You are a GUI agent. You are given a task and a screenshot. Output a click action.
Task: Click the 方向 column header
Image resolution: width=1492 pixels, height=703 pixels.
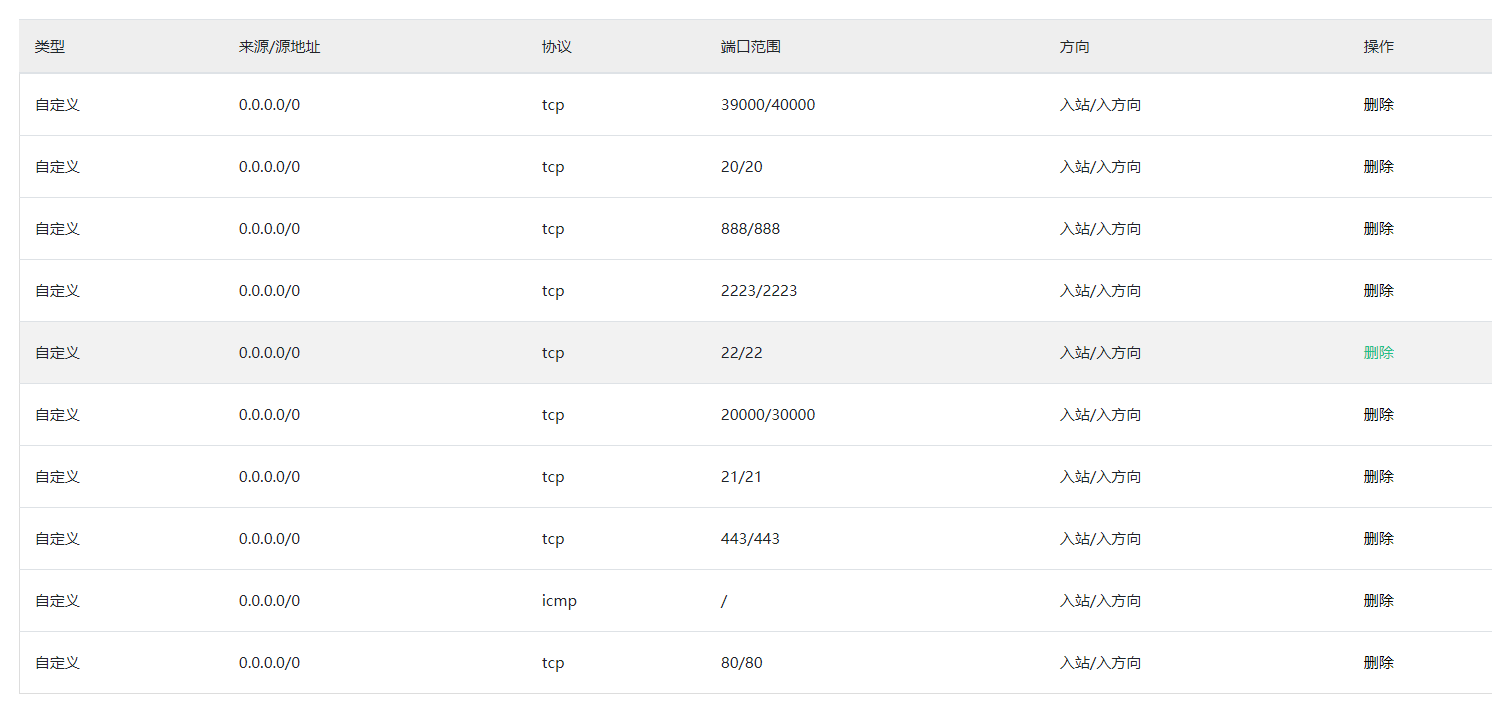point(1074,47)
